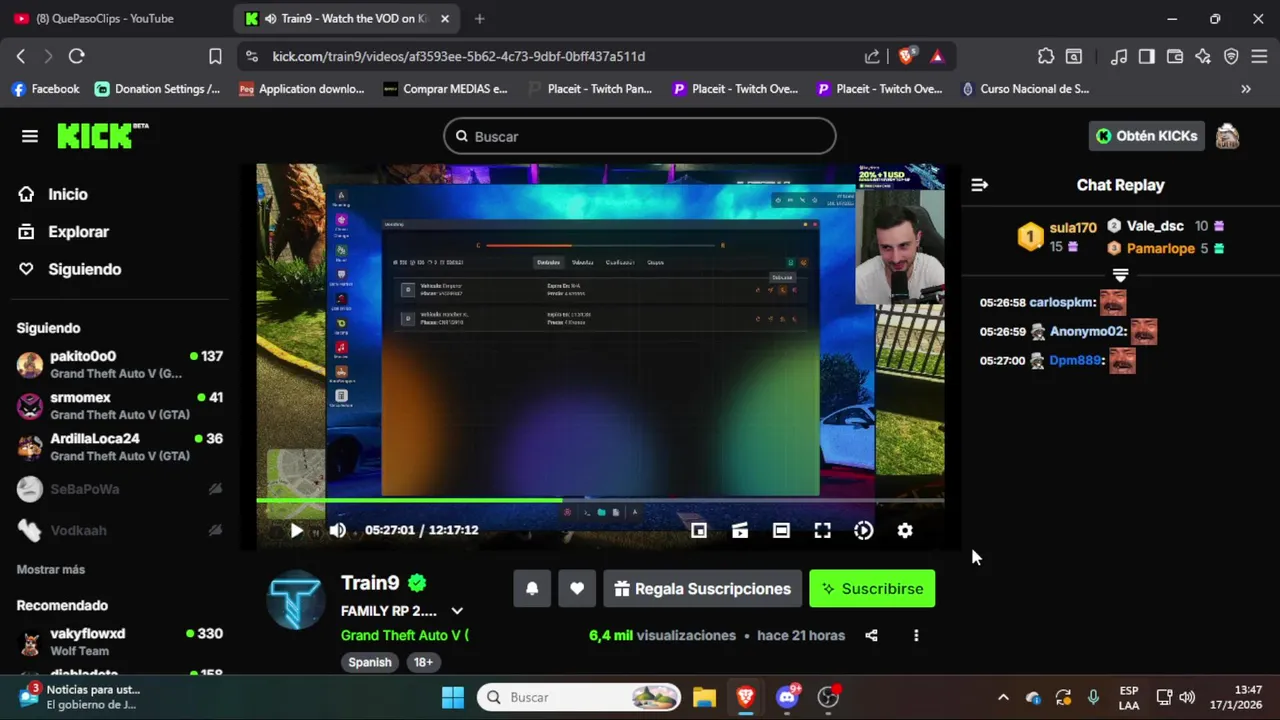This screenshot has width=1280, height=720.
Task: Open the Kick hamburger menu
Action: 29,136
